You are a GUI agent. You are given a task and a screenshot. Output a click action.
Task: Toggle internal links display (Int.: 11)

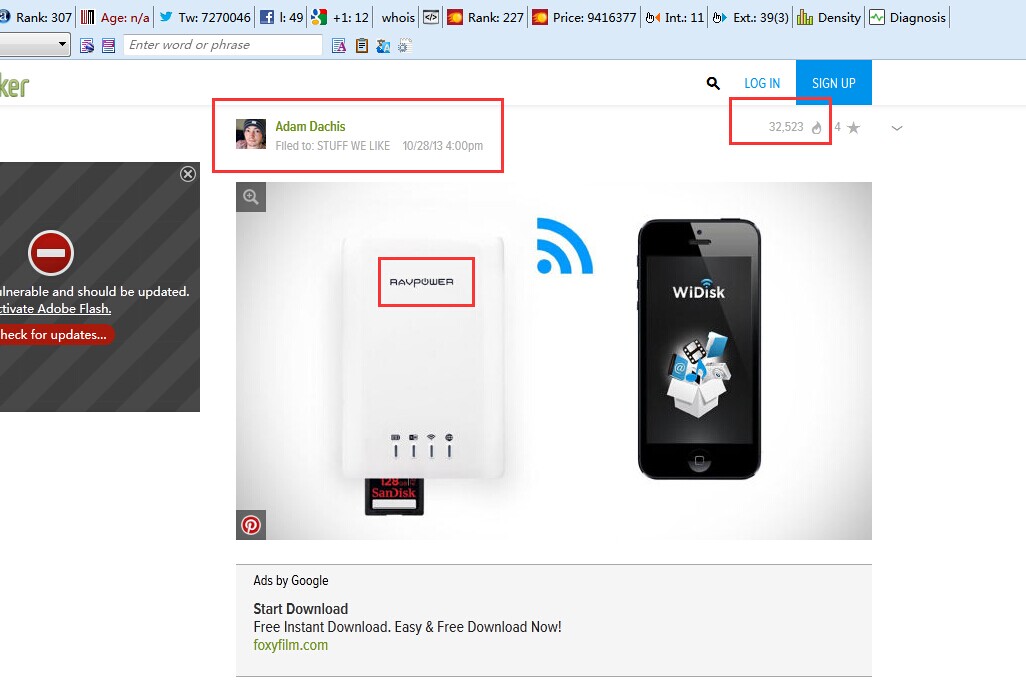(651, 16)
